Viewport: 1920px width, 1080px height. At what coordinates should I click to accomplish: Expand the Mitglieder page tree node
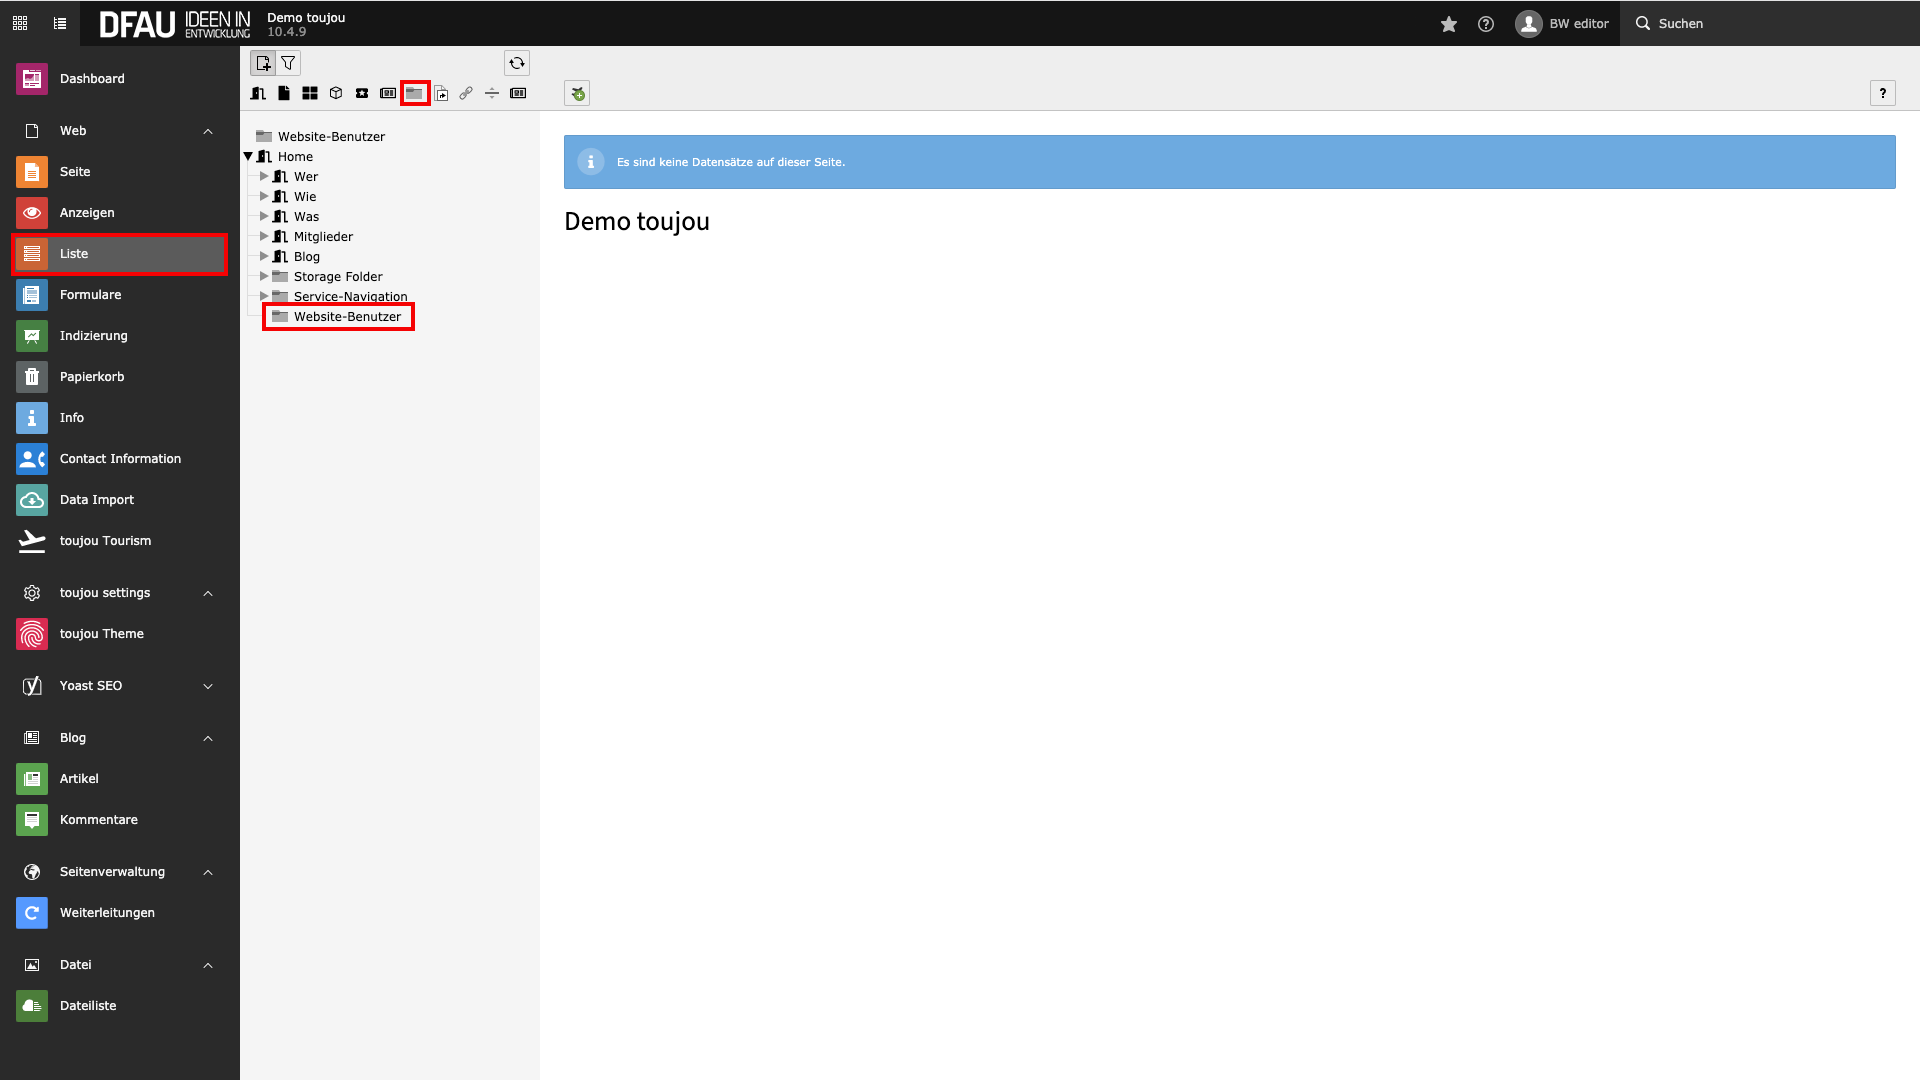coord(264,237)
